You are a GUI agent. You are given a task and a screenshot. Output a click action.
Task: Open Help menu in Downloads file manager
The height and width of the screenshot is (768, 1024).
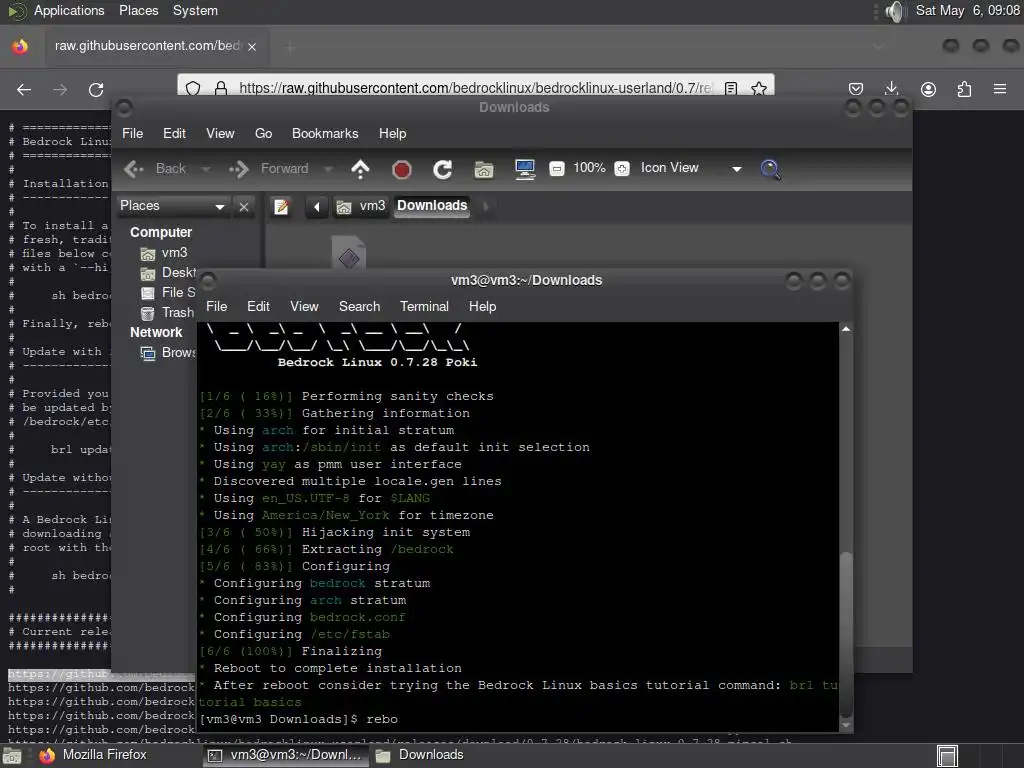(x=392, y=133)
